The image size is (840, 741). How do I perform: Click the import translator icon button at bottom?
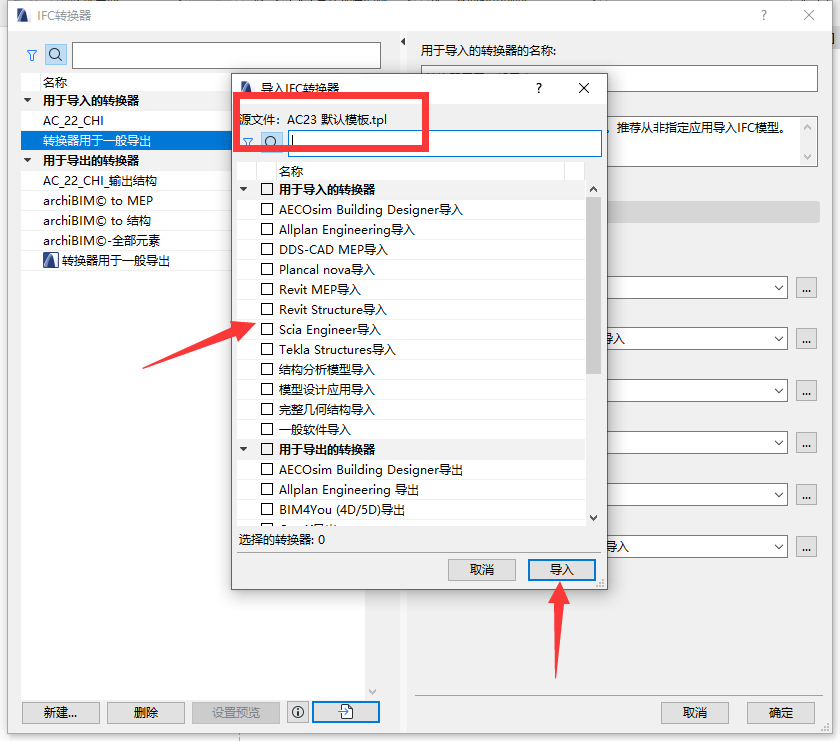tap(346, 712)
